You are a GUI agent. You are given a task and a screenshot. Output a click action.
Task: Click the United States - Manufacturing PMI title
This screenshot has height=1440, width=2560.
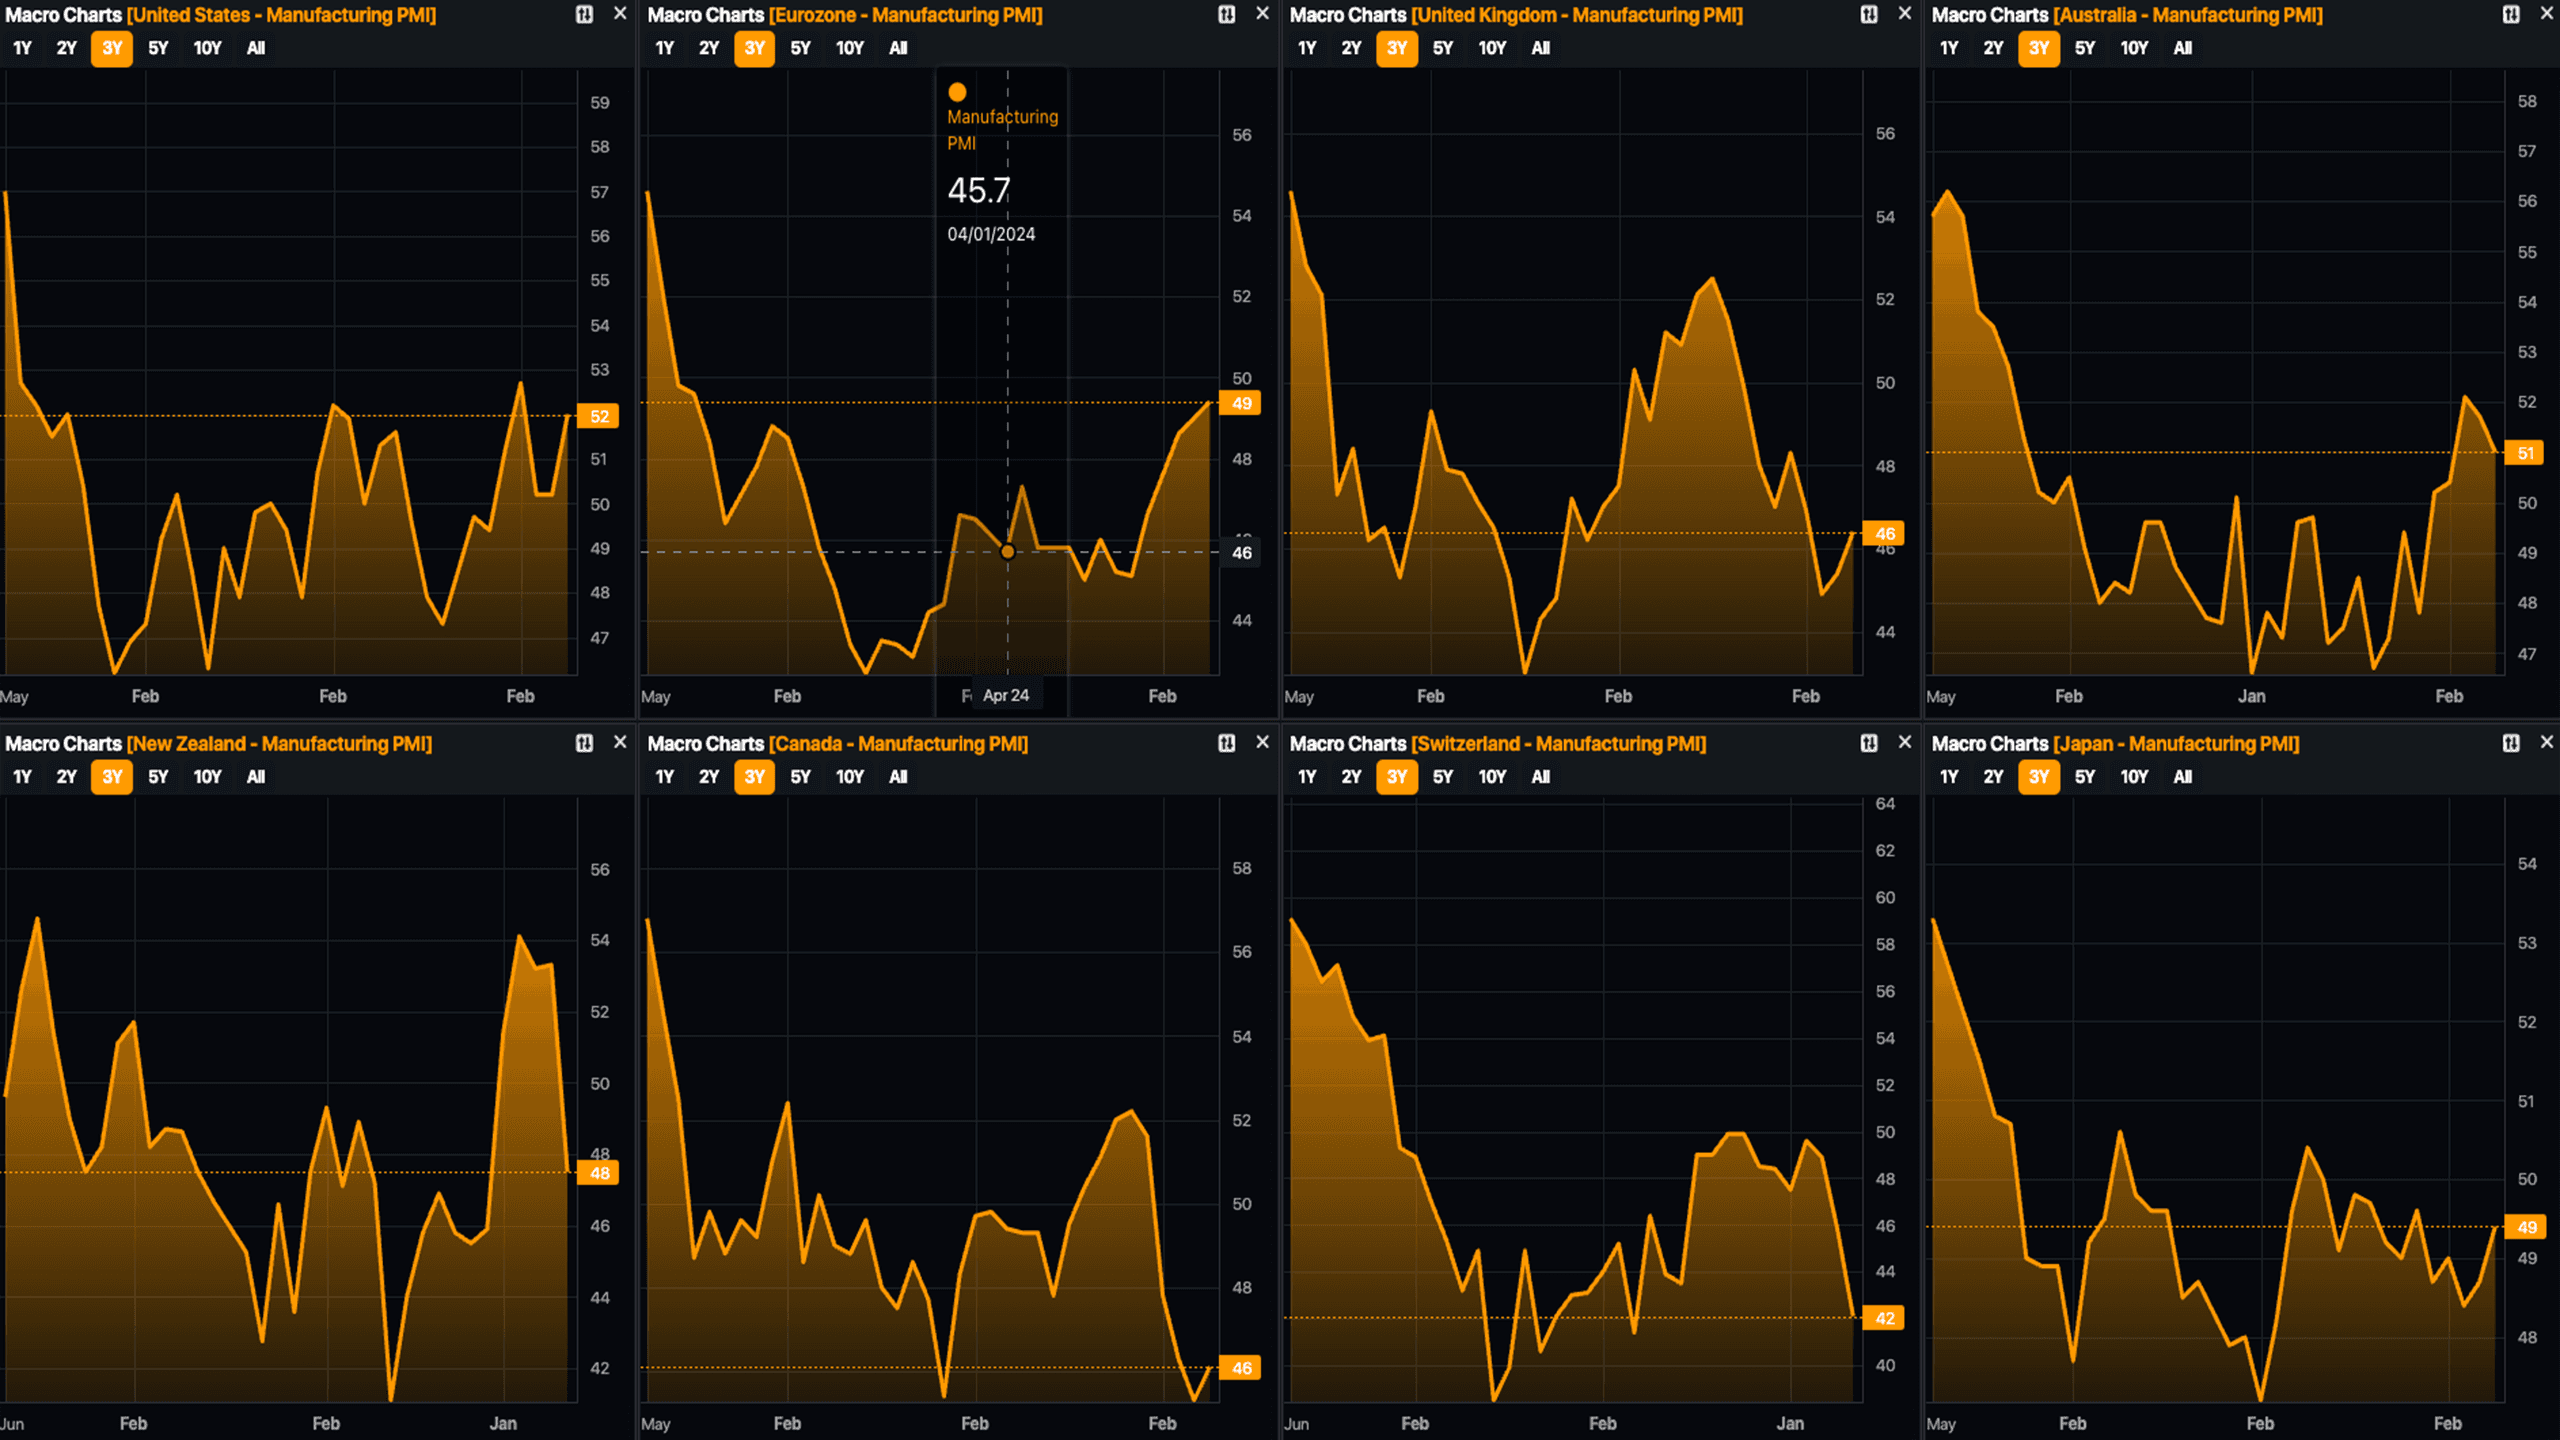tap(281, 15)
